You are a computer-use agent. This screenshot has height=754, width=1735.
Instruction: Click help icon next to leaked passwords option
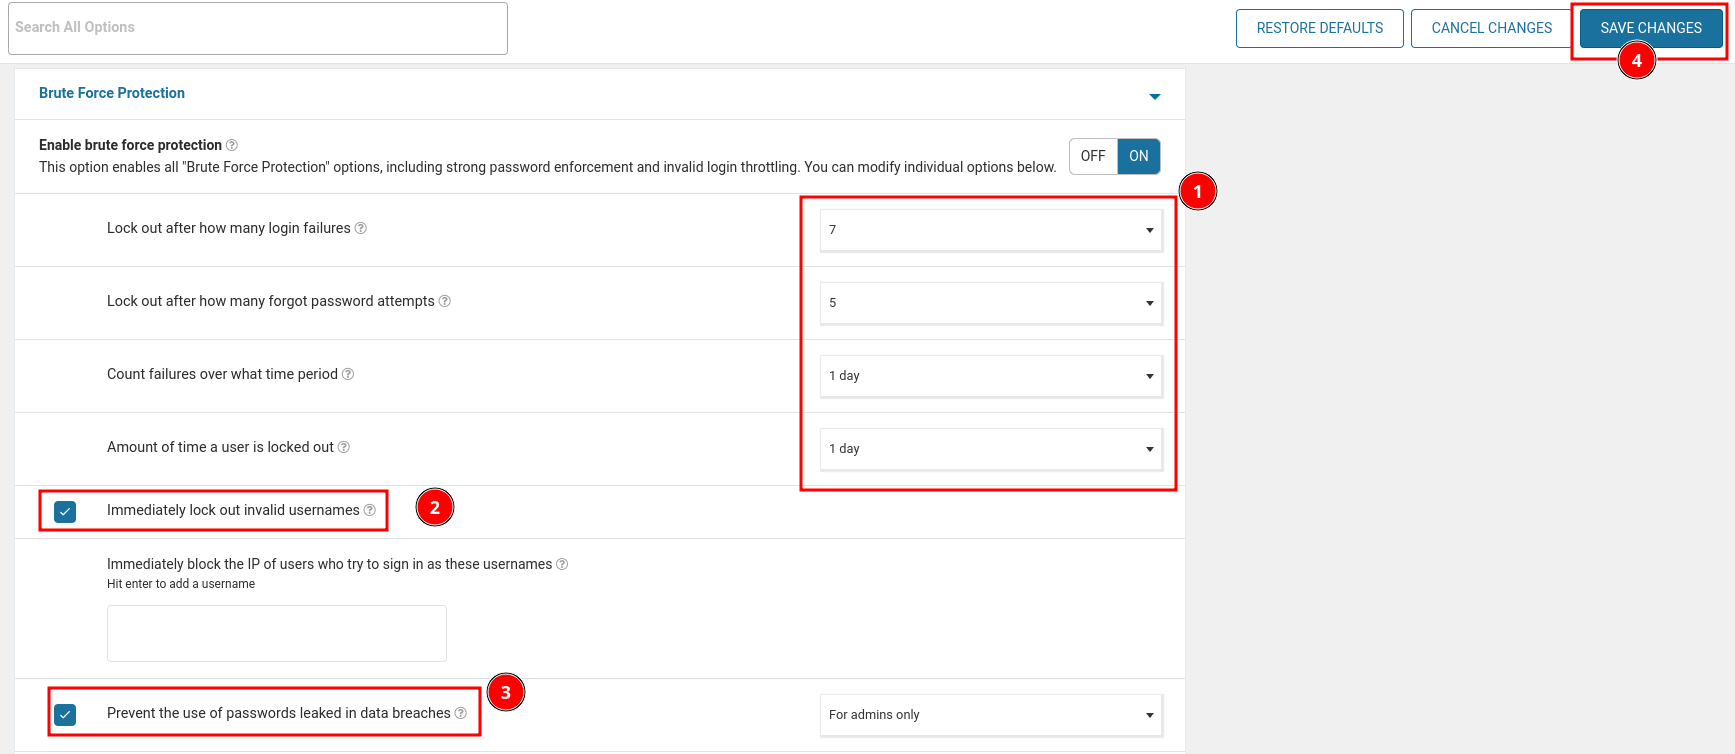(461, 713)
